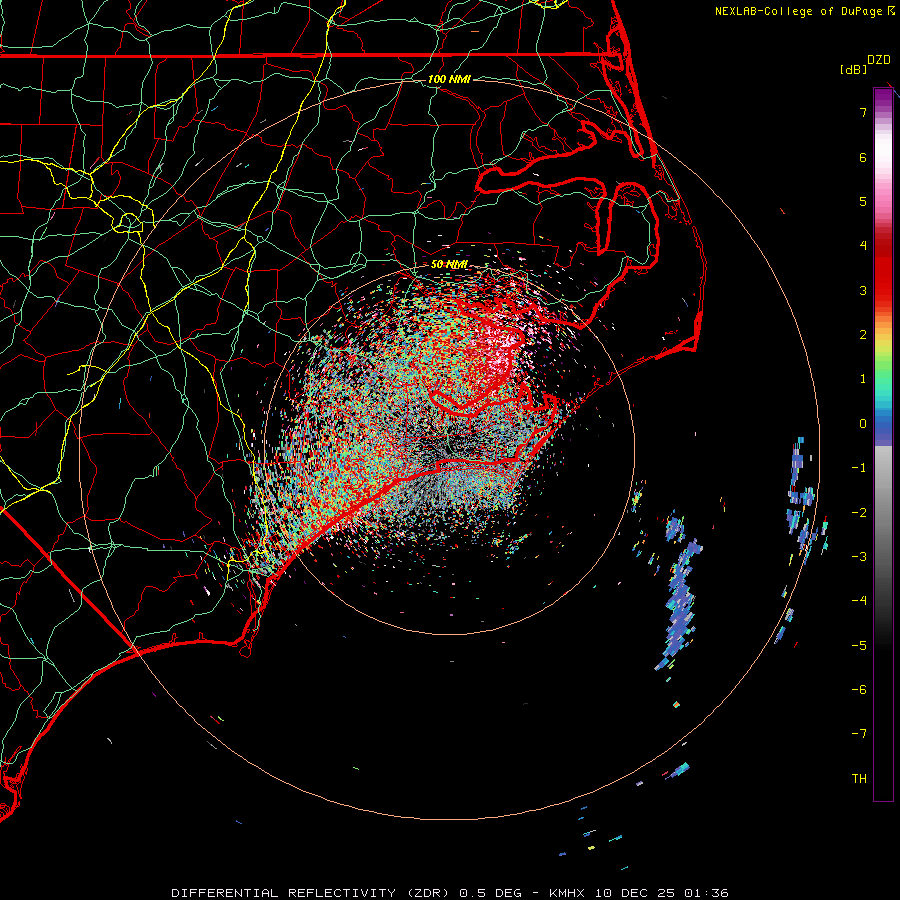Click the large blue echo band offshore southeast
This screenshot has width=900, height=900.
[680, 603]
